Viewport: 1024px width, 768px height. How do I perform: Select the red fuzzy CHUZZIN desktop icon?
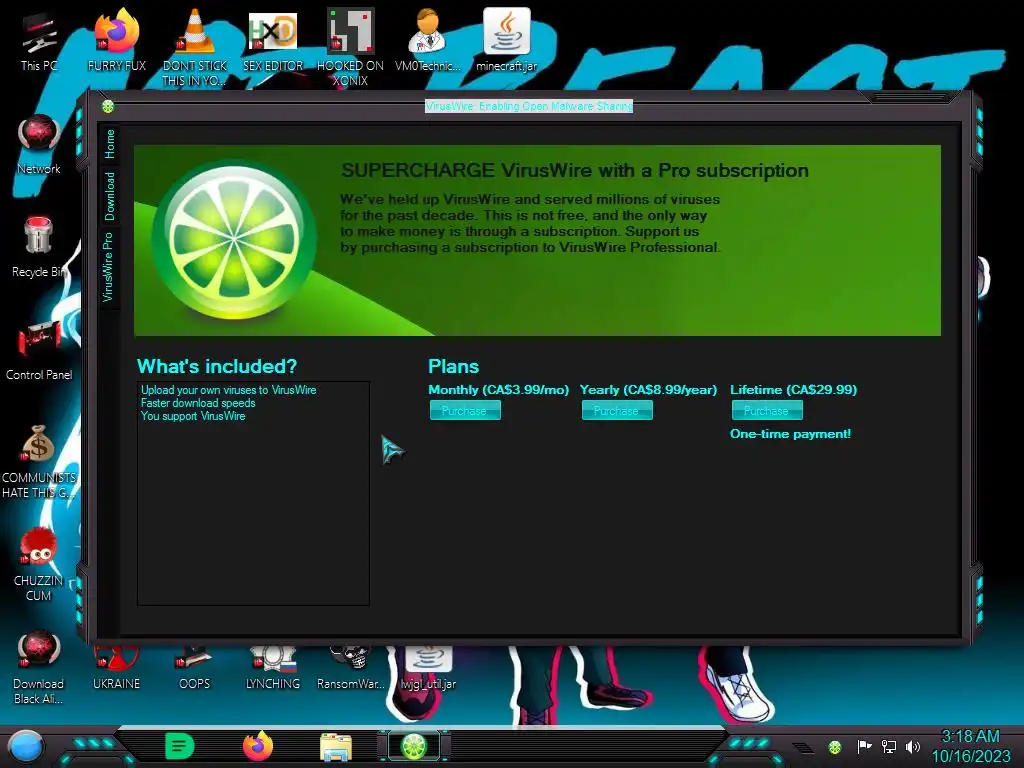39,564
